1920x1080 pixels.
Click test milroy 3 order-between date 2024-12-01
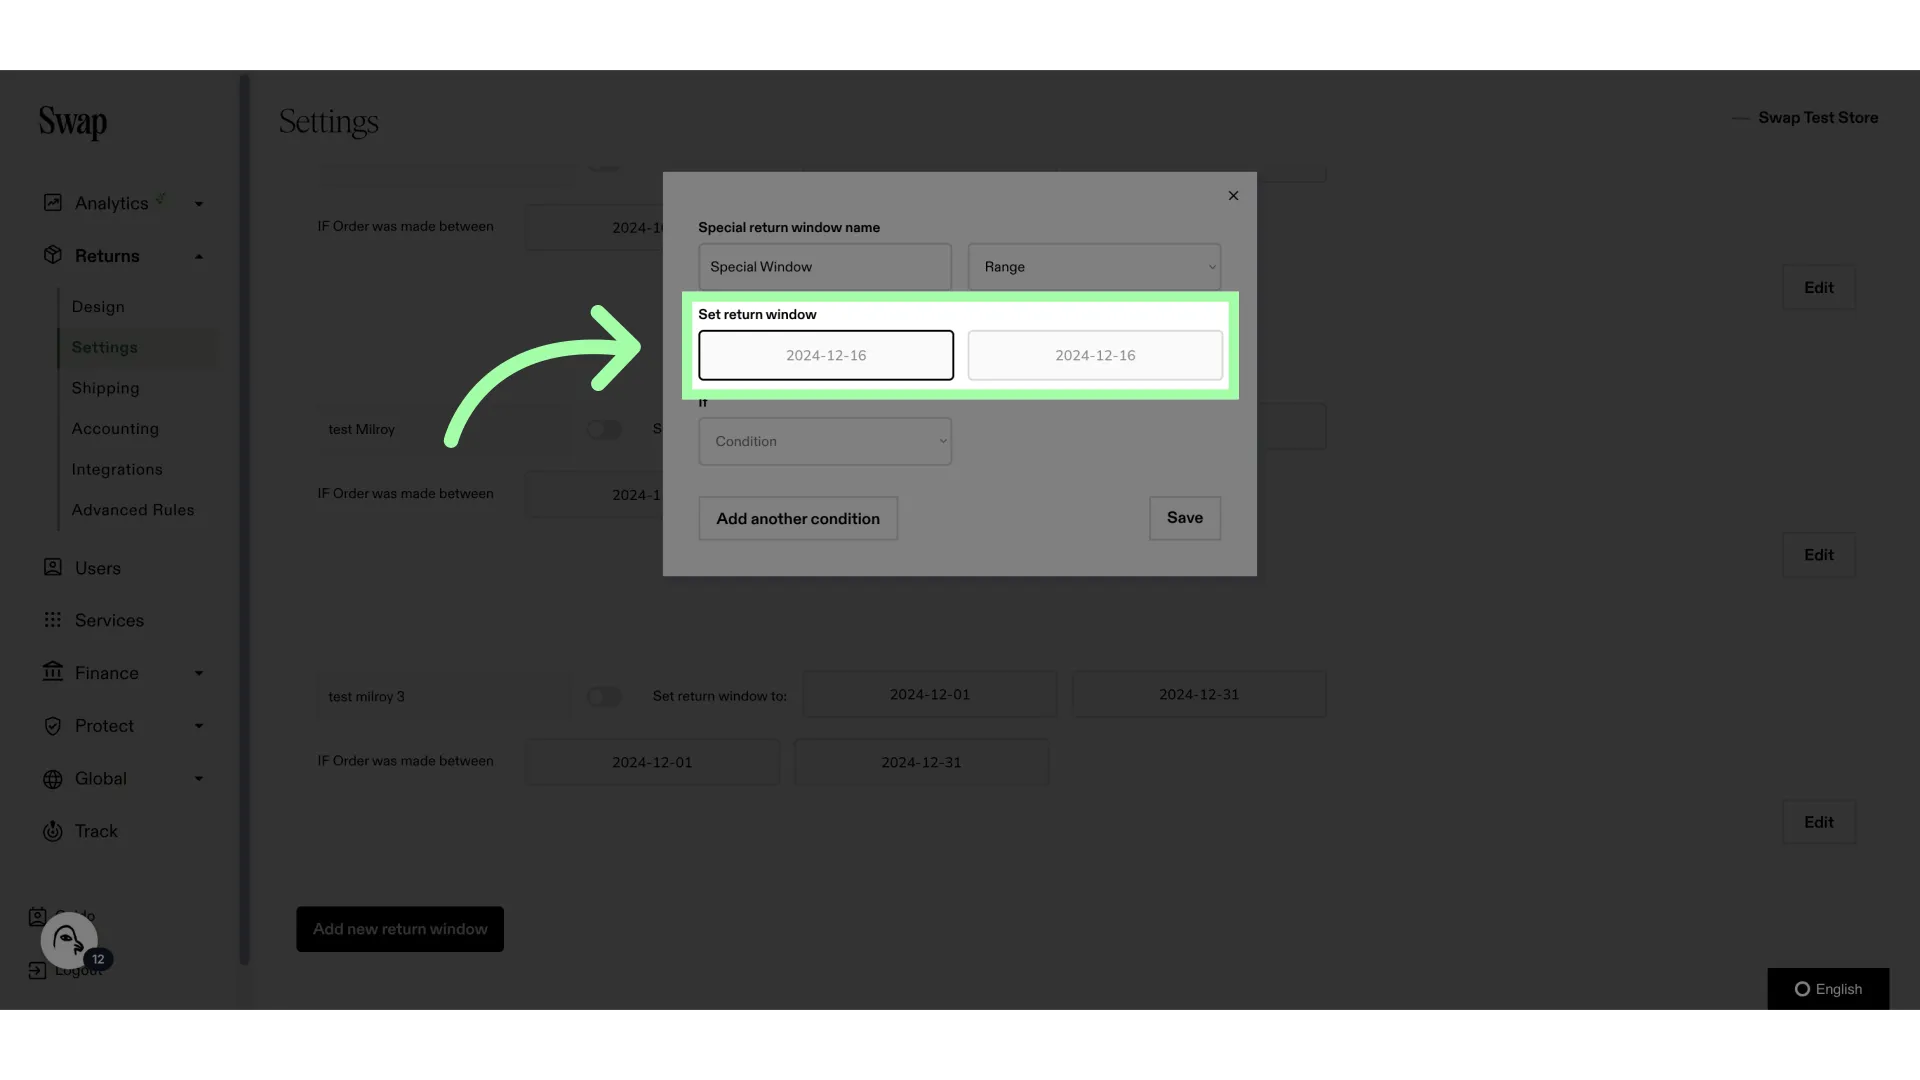652,762
